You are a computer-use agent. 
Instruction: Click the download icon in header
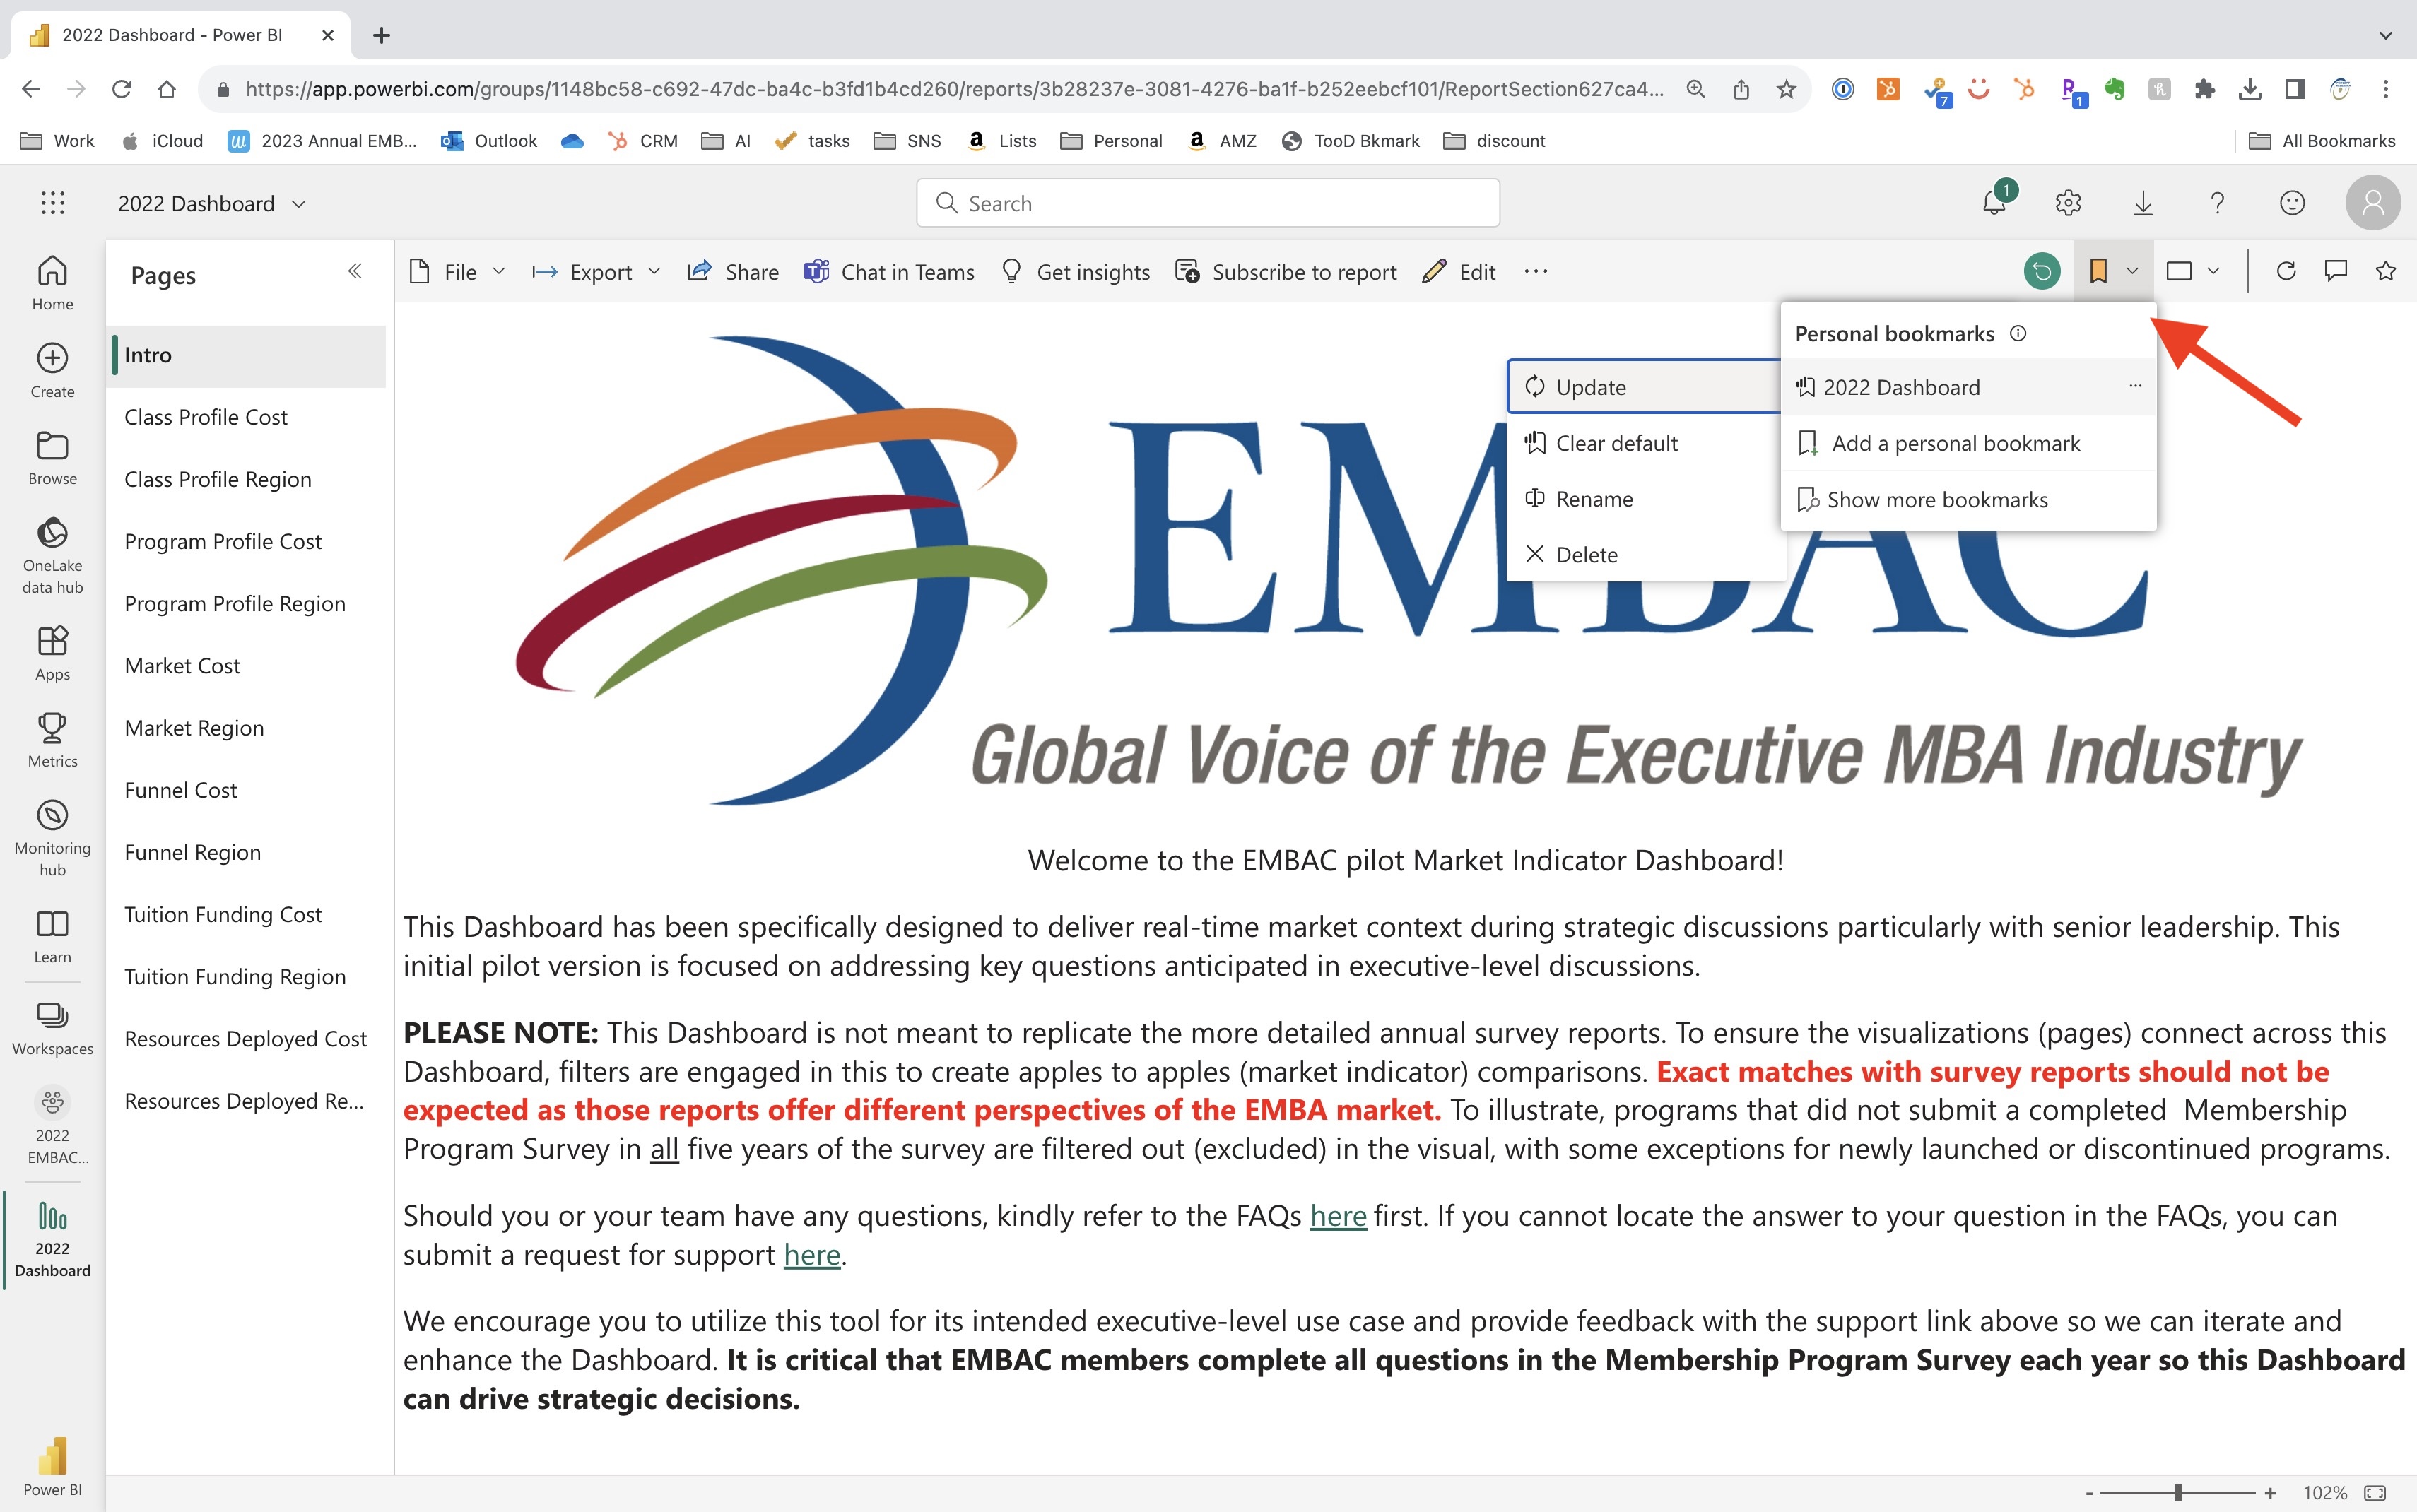click(x=2143, y=203)
